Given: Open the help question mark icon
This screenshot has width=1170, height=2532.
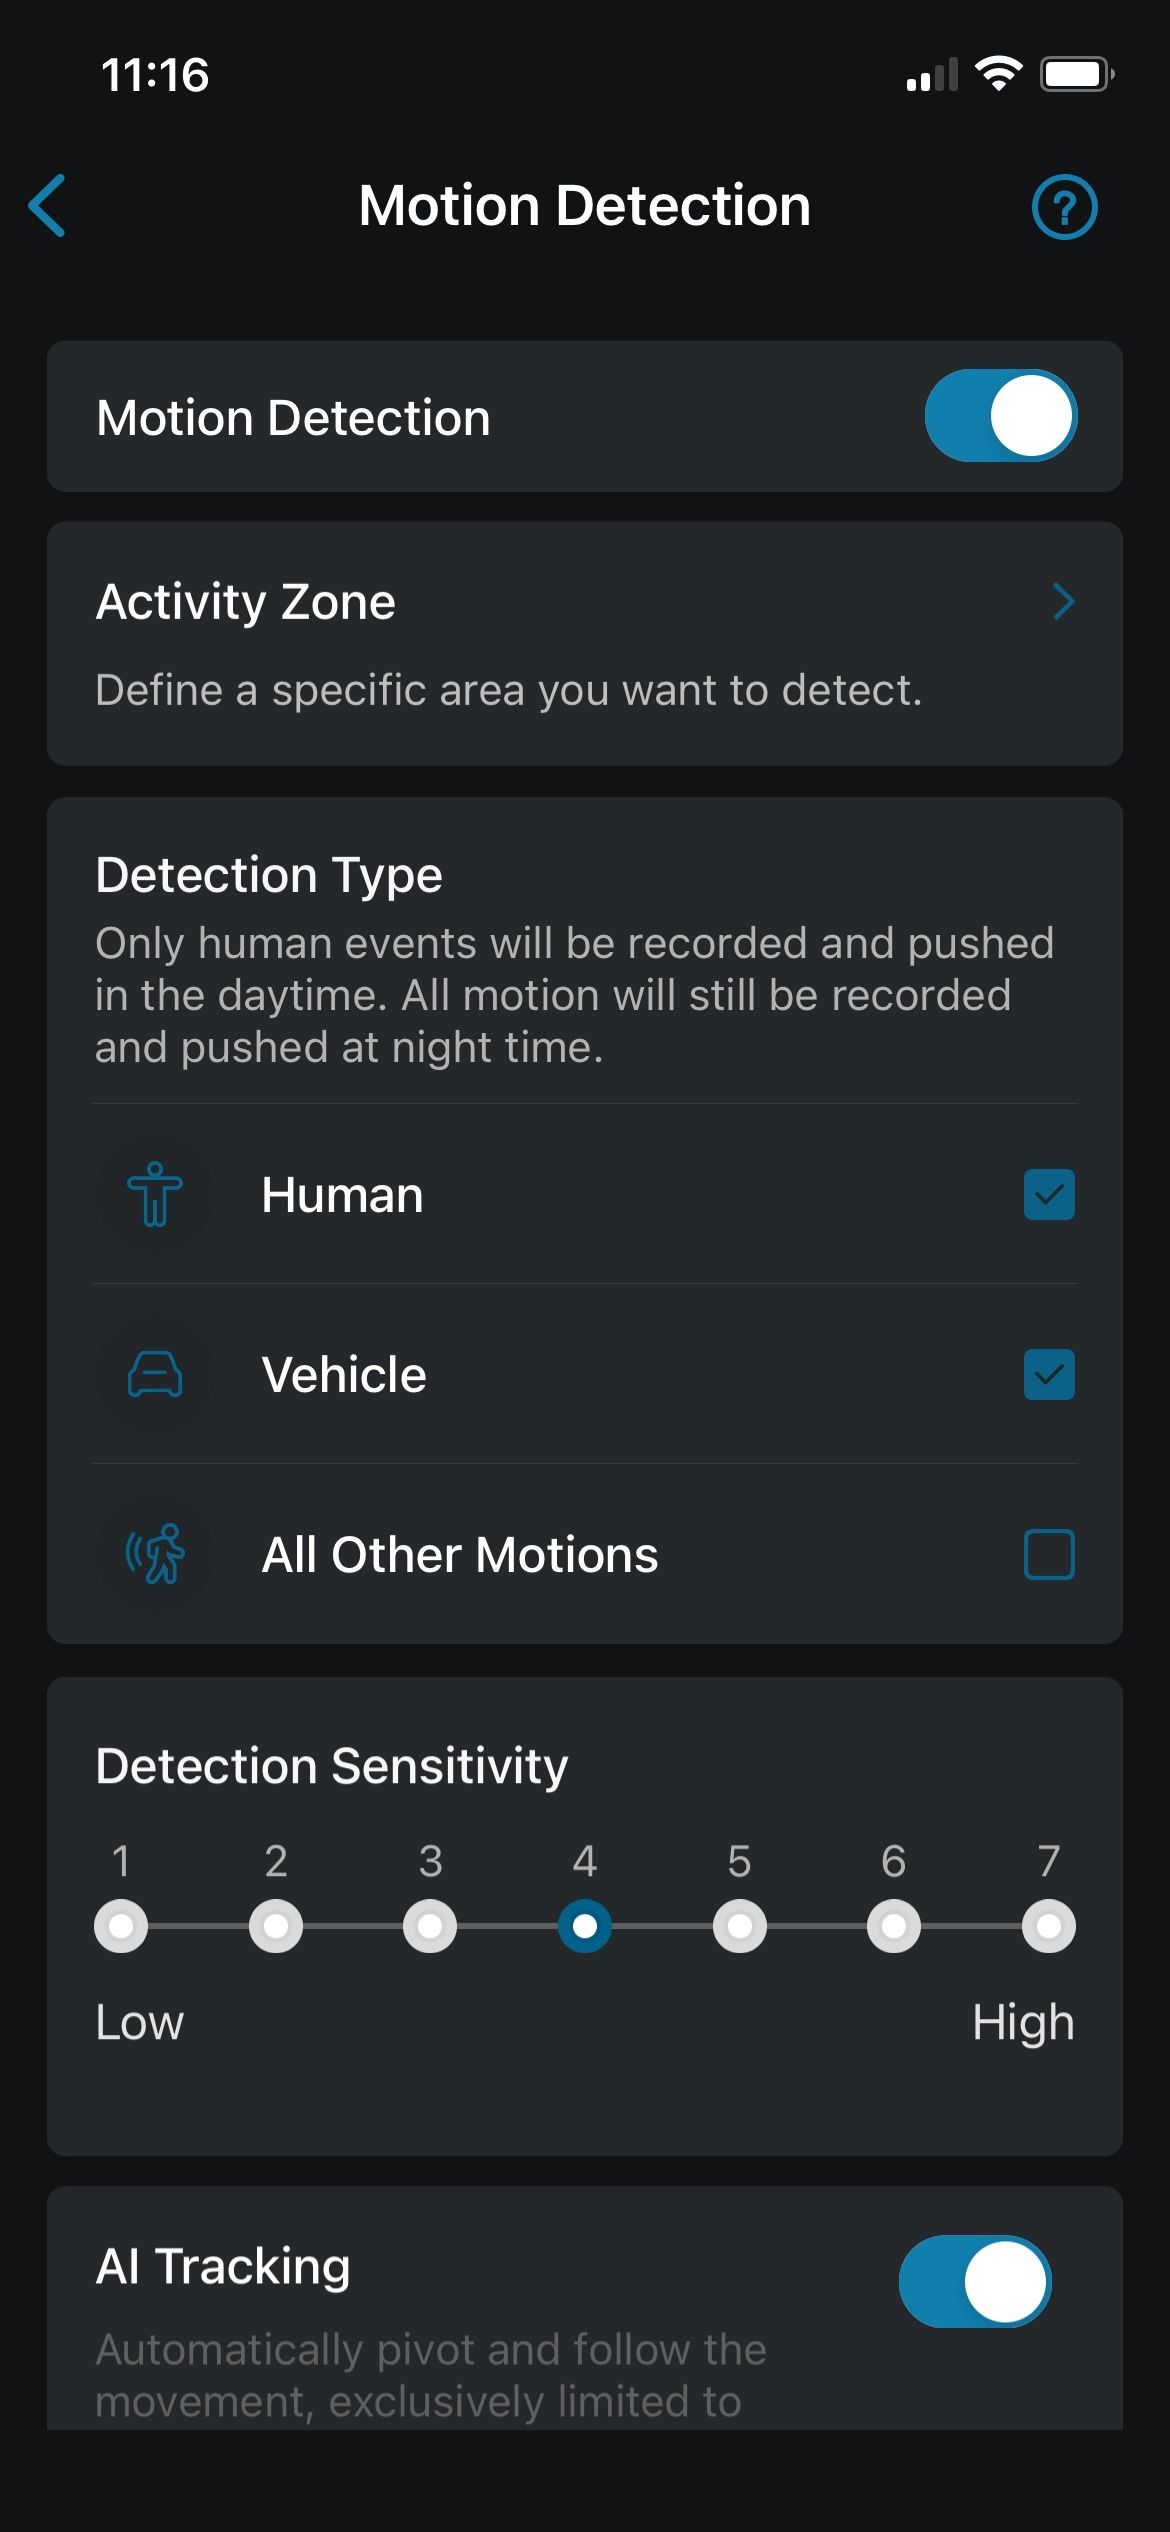Looking at the screenshot, I should tap(1064, 207).
